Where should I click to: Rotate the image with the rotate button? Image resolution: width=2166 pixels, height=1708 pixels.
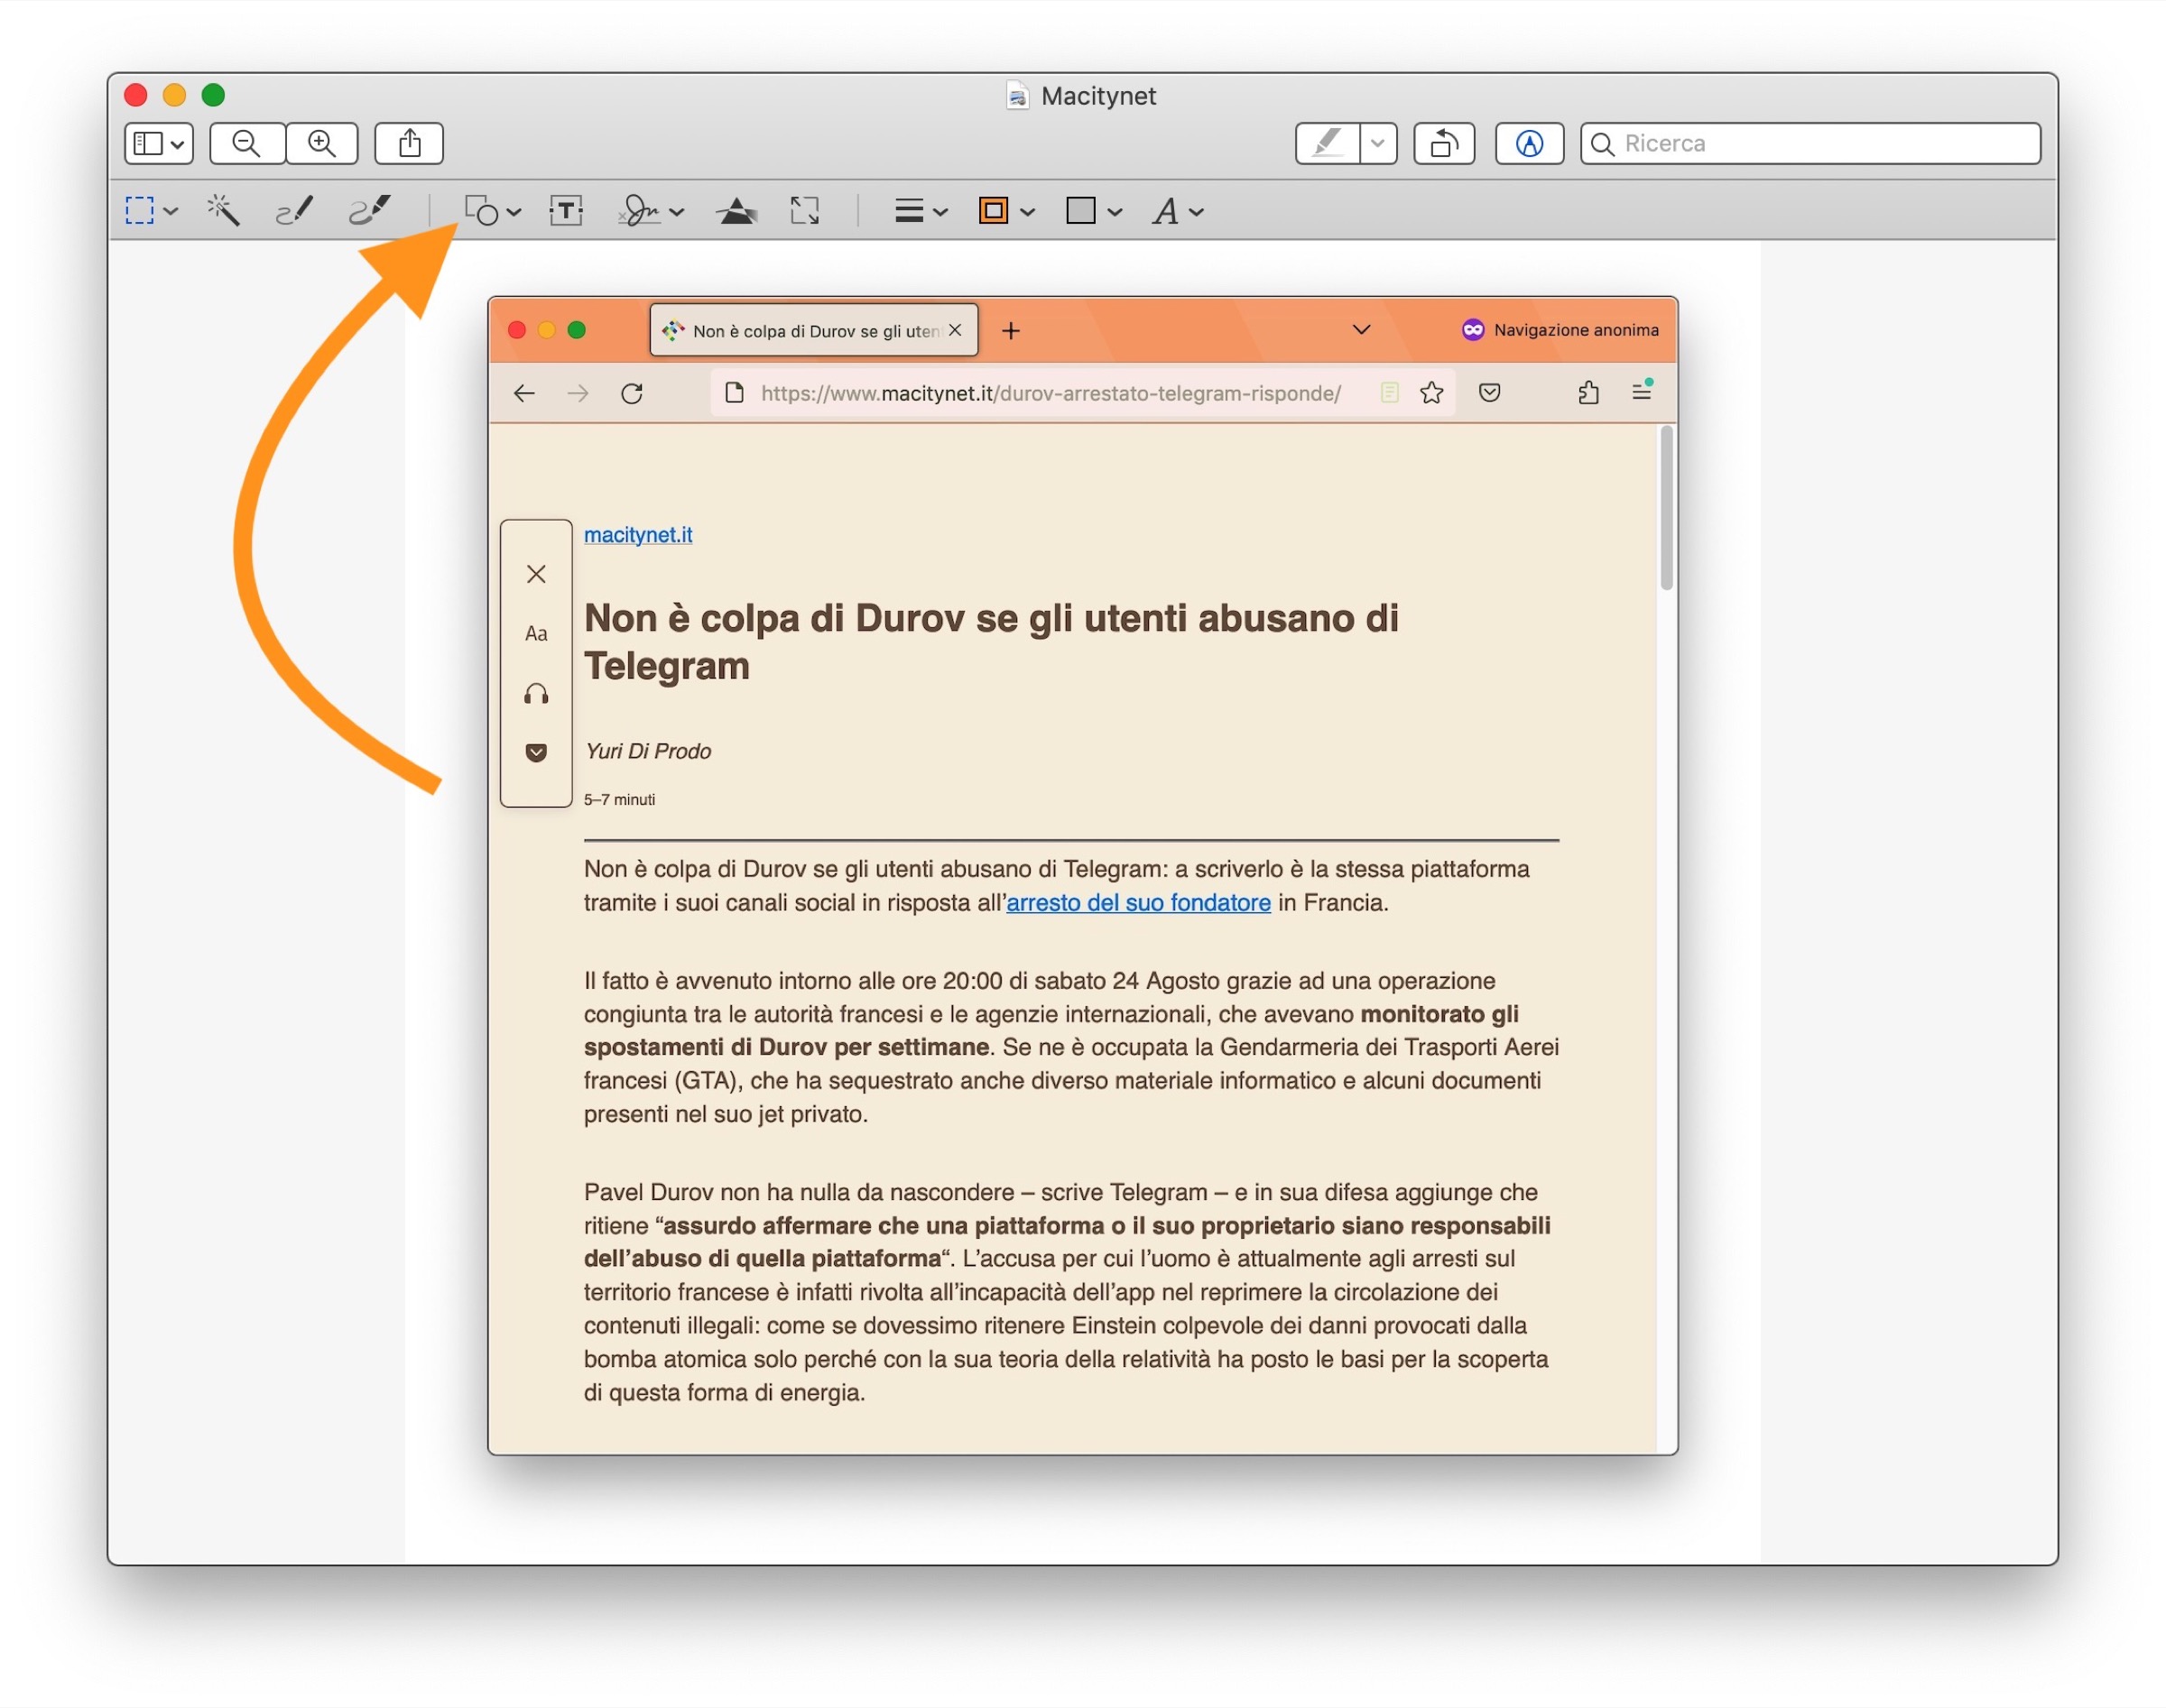(x=1443, y=143)
